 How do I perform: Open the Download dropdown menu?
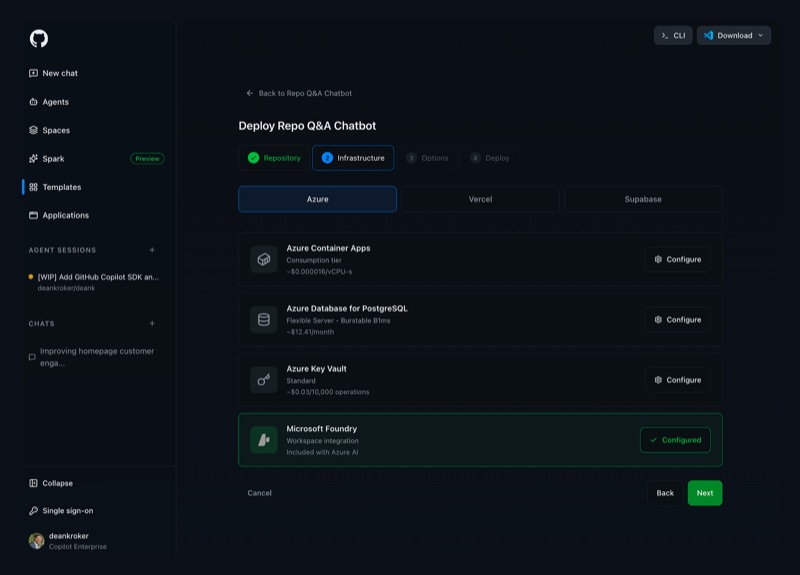[734, 35]
